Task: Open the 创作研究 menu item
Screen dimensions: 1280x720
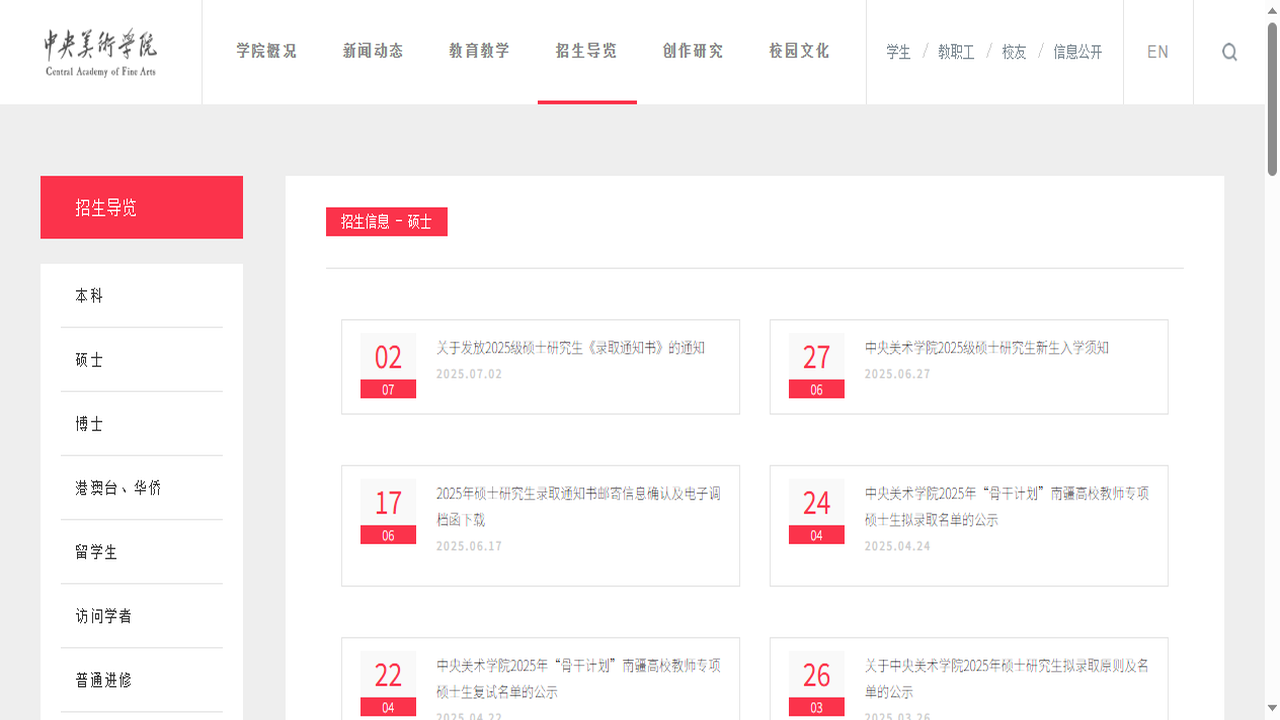Action: click(691, 51)
